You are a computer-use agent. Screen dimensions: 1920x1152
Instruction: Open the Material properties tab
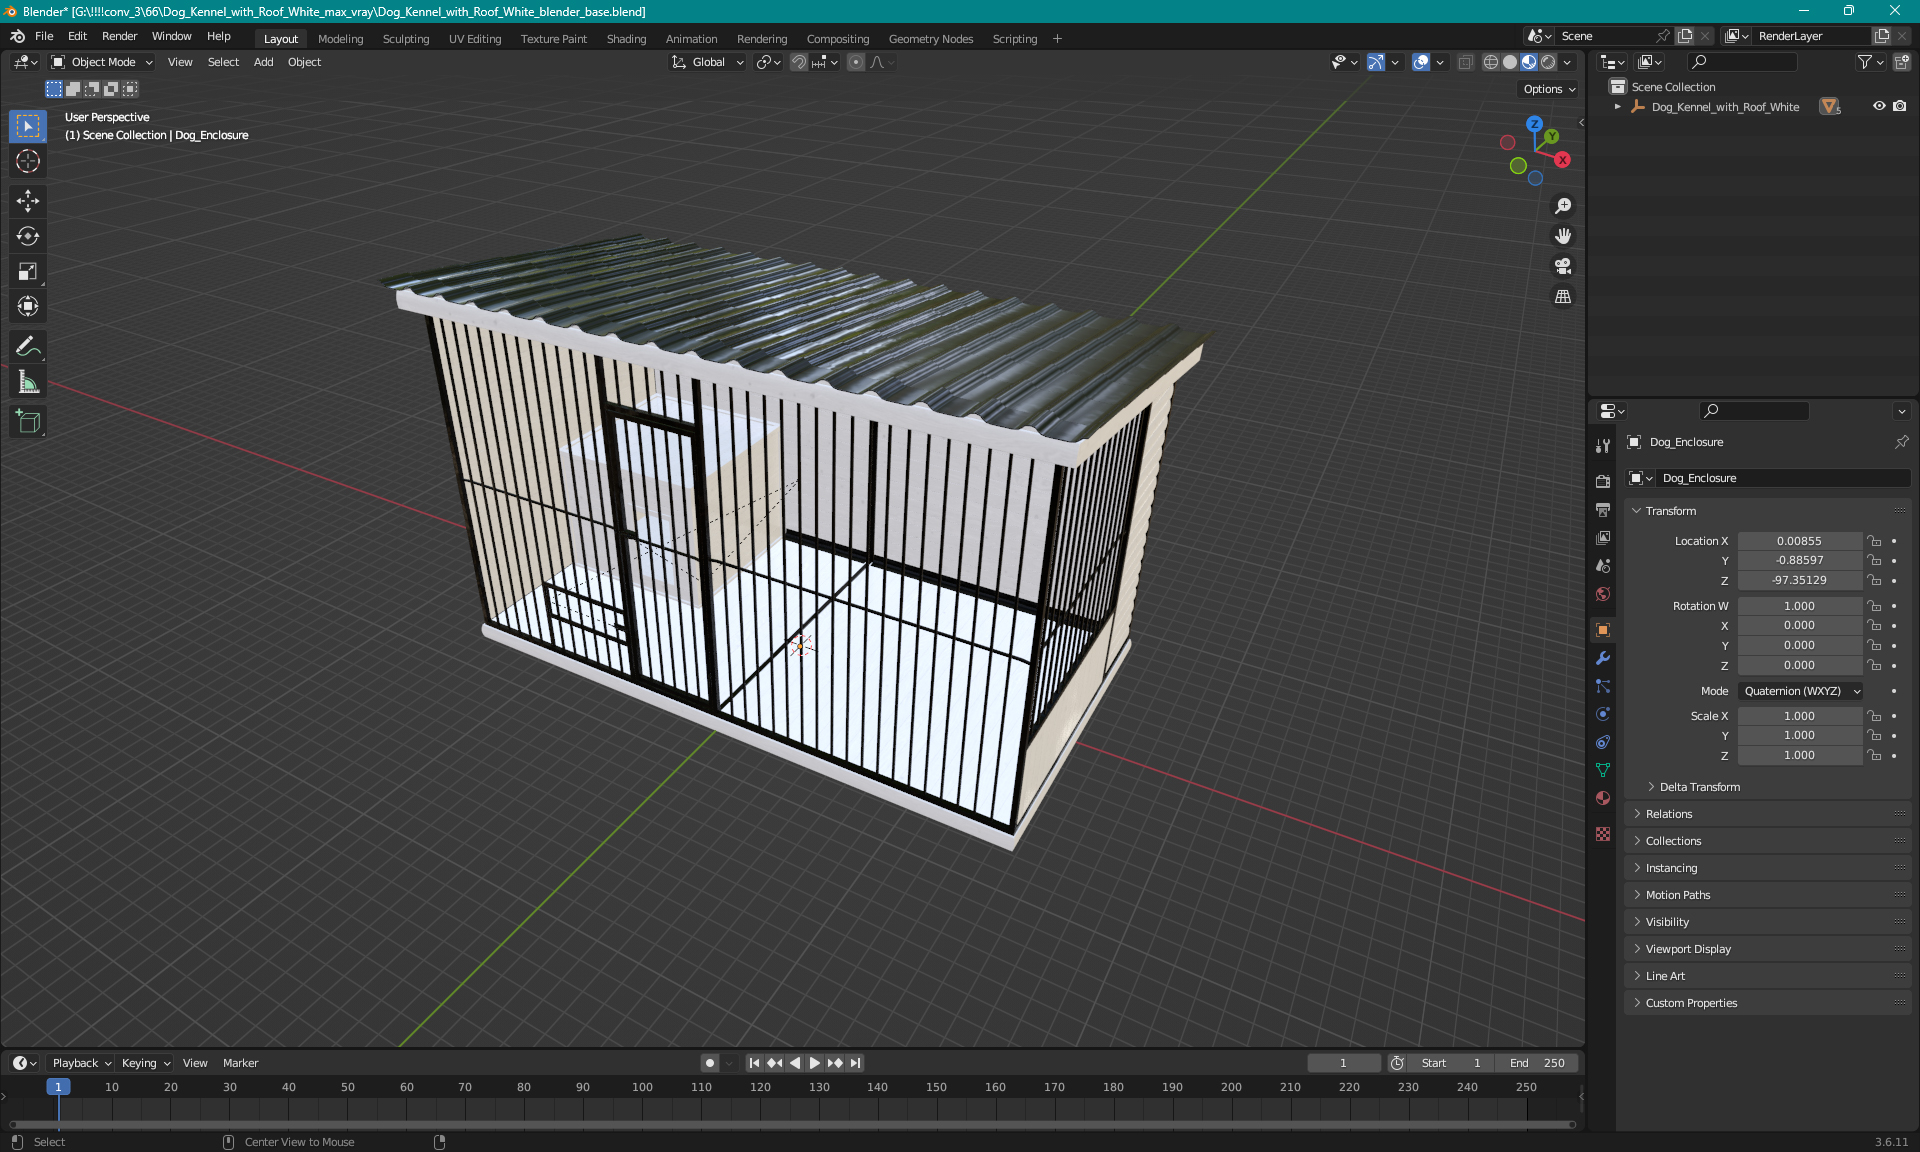1603,798
